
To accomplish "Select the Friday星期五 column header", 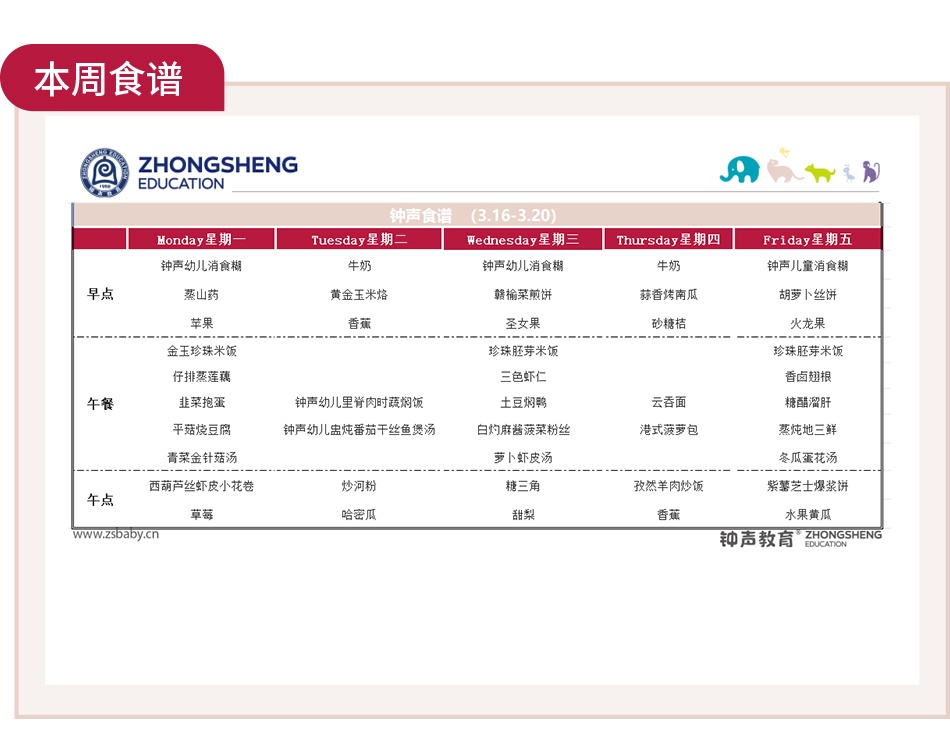I will [x=807, y=240].
